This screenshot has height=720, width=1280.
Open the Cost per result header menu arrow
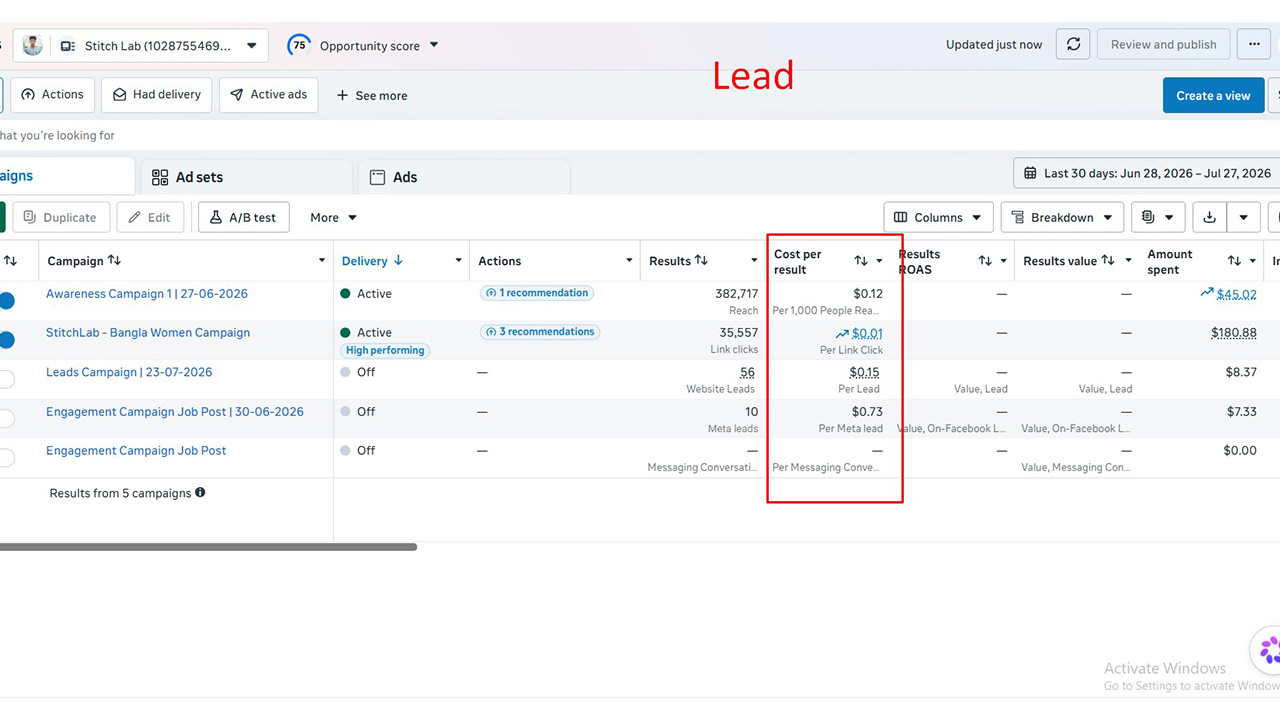pyautogui.click(x=880, y=261)
